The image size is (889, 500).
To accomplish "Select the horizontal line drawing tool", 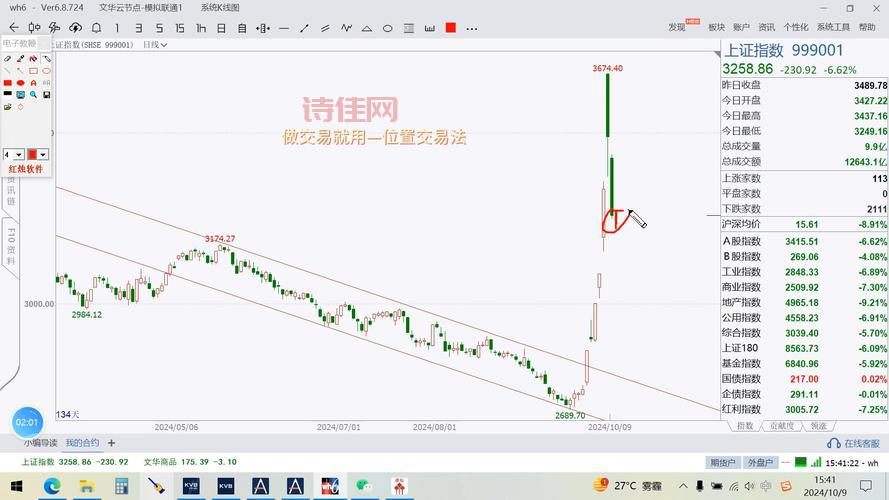I will point(284,28).
